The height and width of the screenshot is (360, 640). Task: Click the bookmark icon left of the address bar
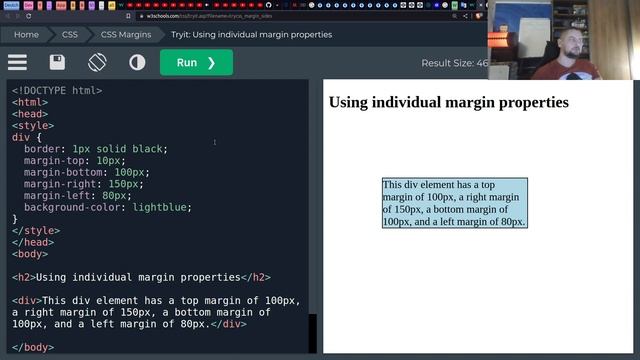pyautogui.click(x=129, y=16)
